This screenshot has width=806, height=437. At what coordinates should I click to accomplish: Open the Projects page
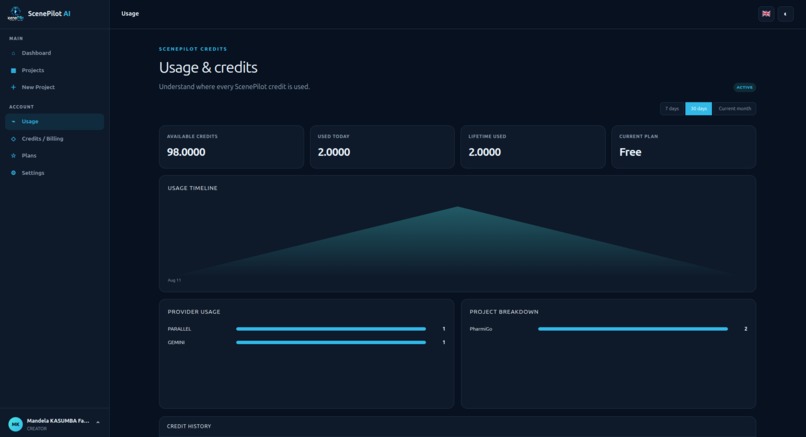pyautogui.click(x=54, y=70)
